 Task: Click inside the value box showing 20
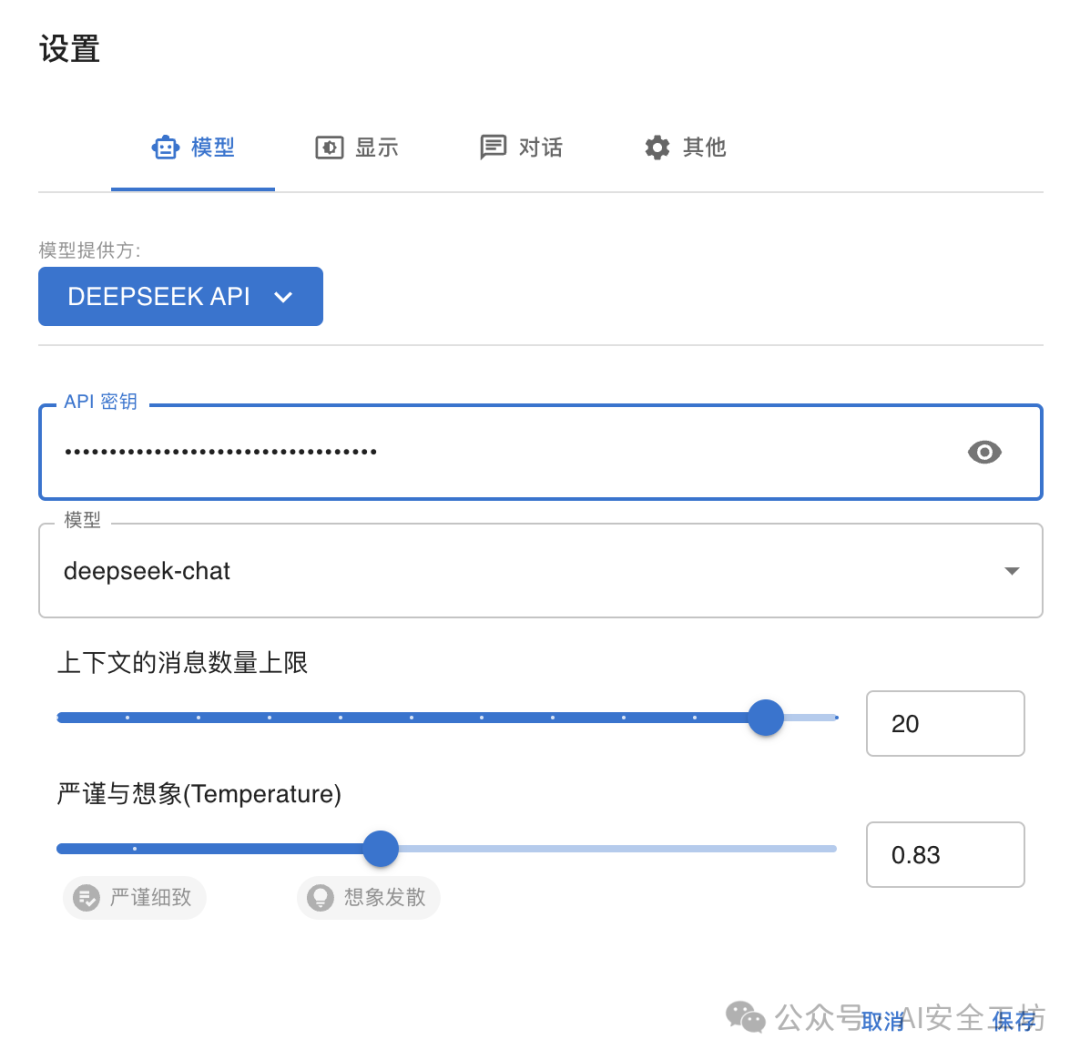(x=944, y=723)
